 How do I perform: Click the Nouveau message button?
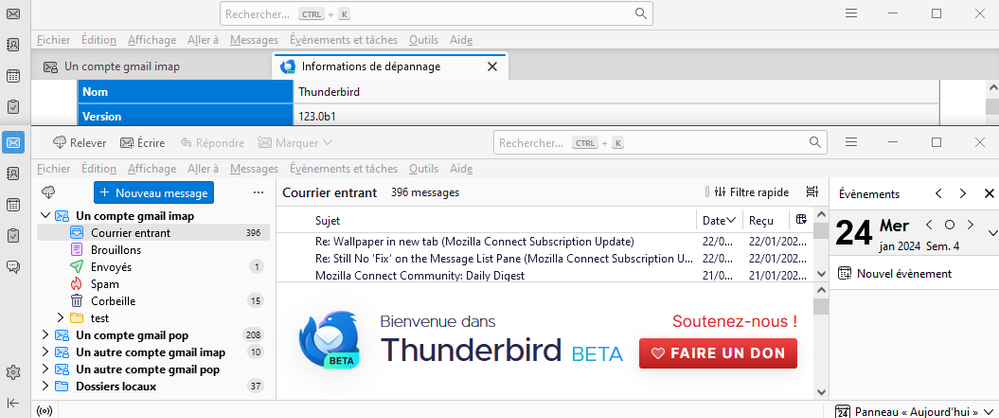154,192
